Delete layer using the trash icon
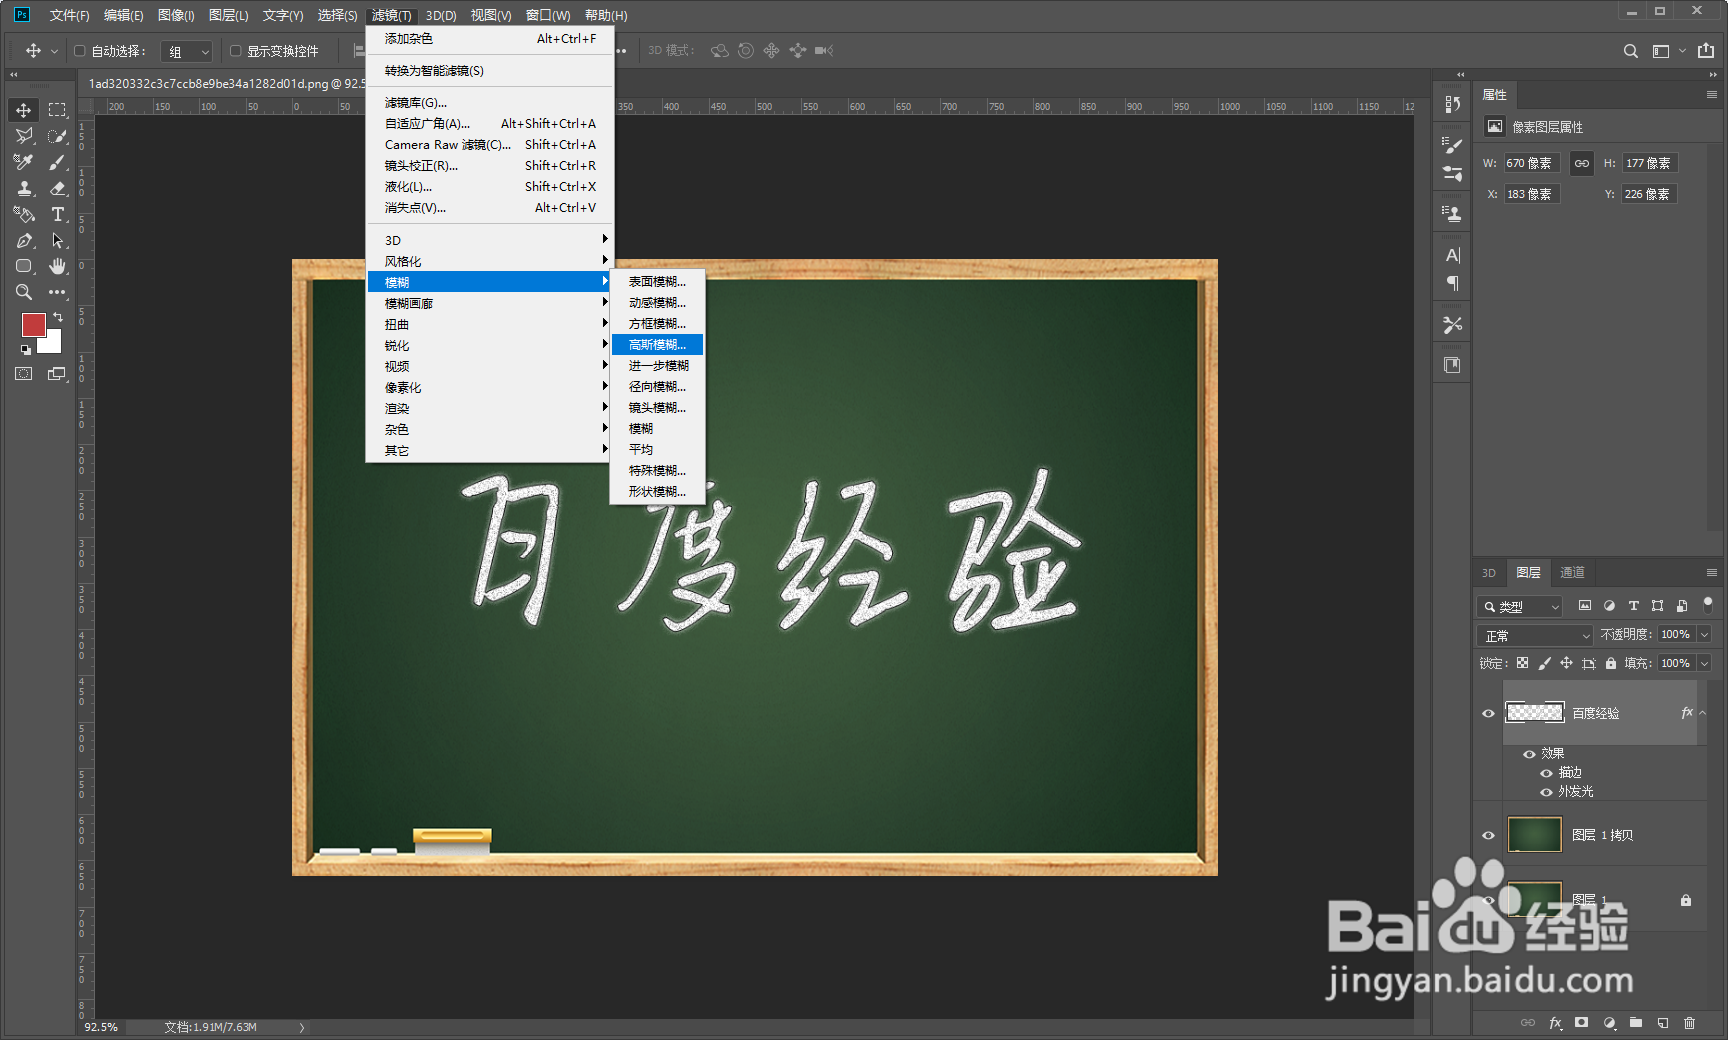 pyautogui.click(x=1690, y=1022)
